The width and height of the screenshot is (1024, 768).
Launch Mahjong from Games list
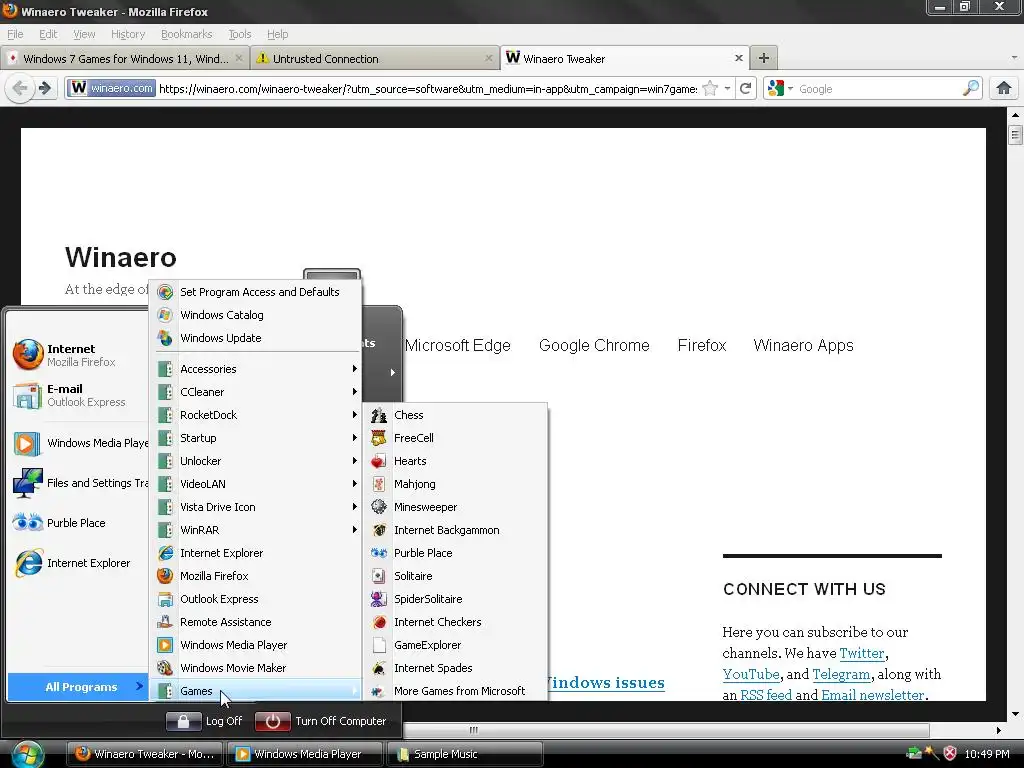pos(455,484)
